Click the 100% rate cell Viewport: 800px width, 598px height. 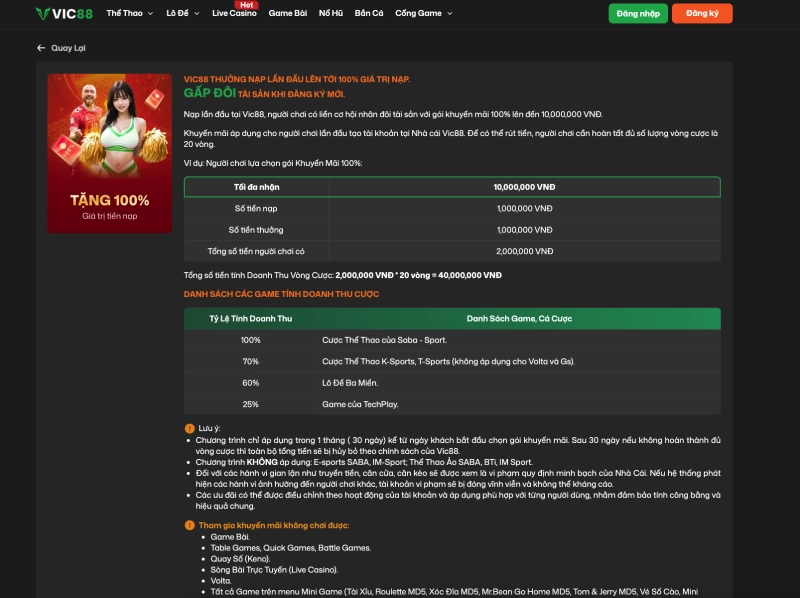click(x=251, y=340)
